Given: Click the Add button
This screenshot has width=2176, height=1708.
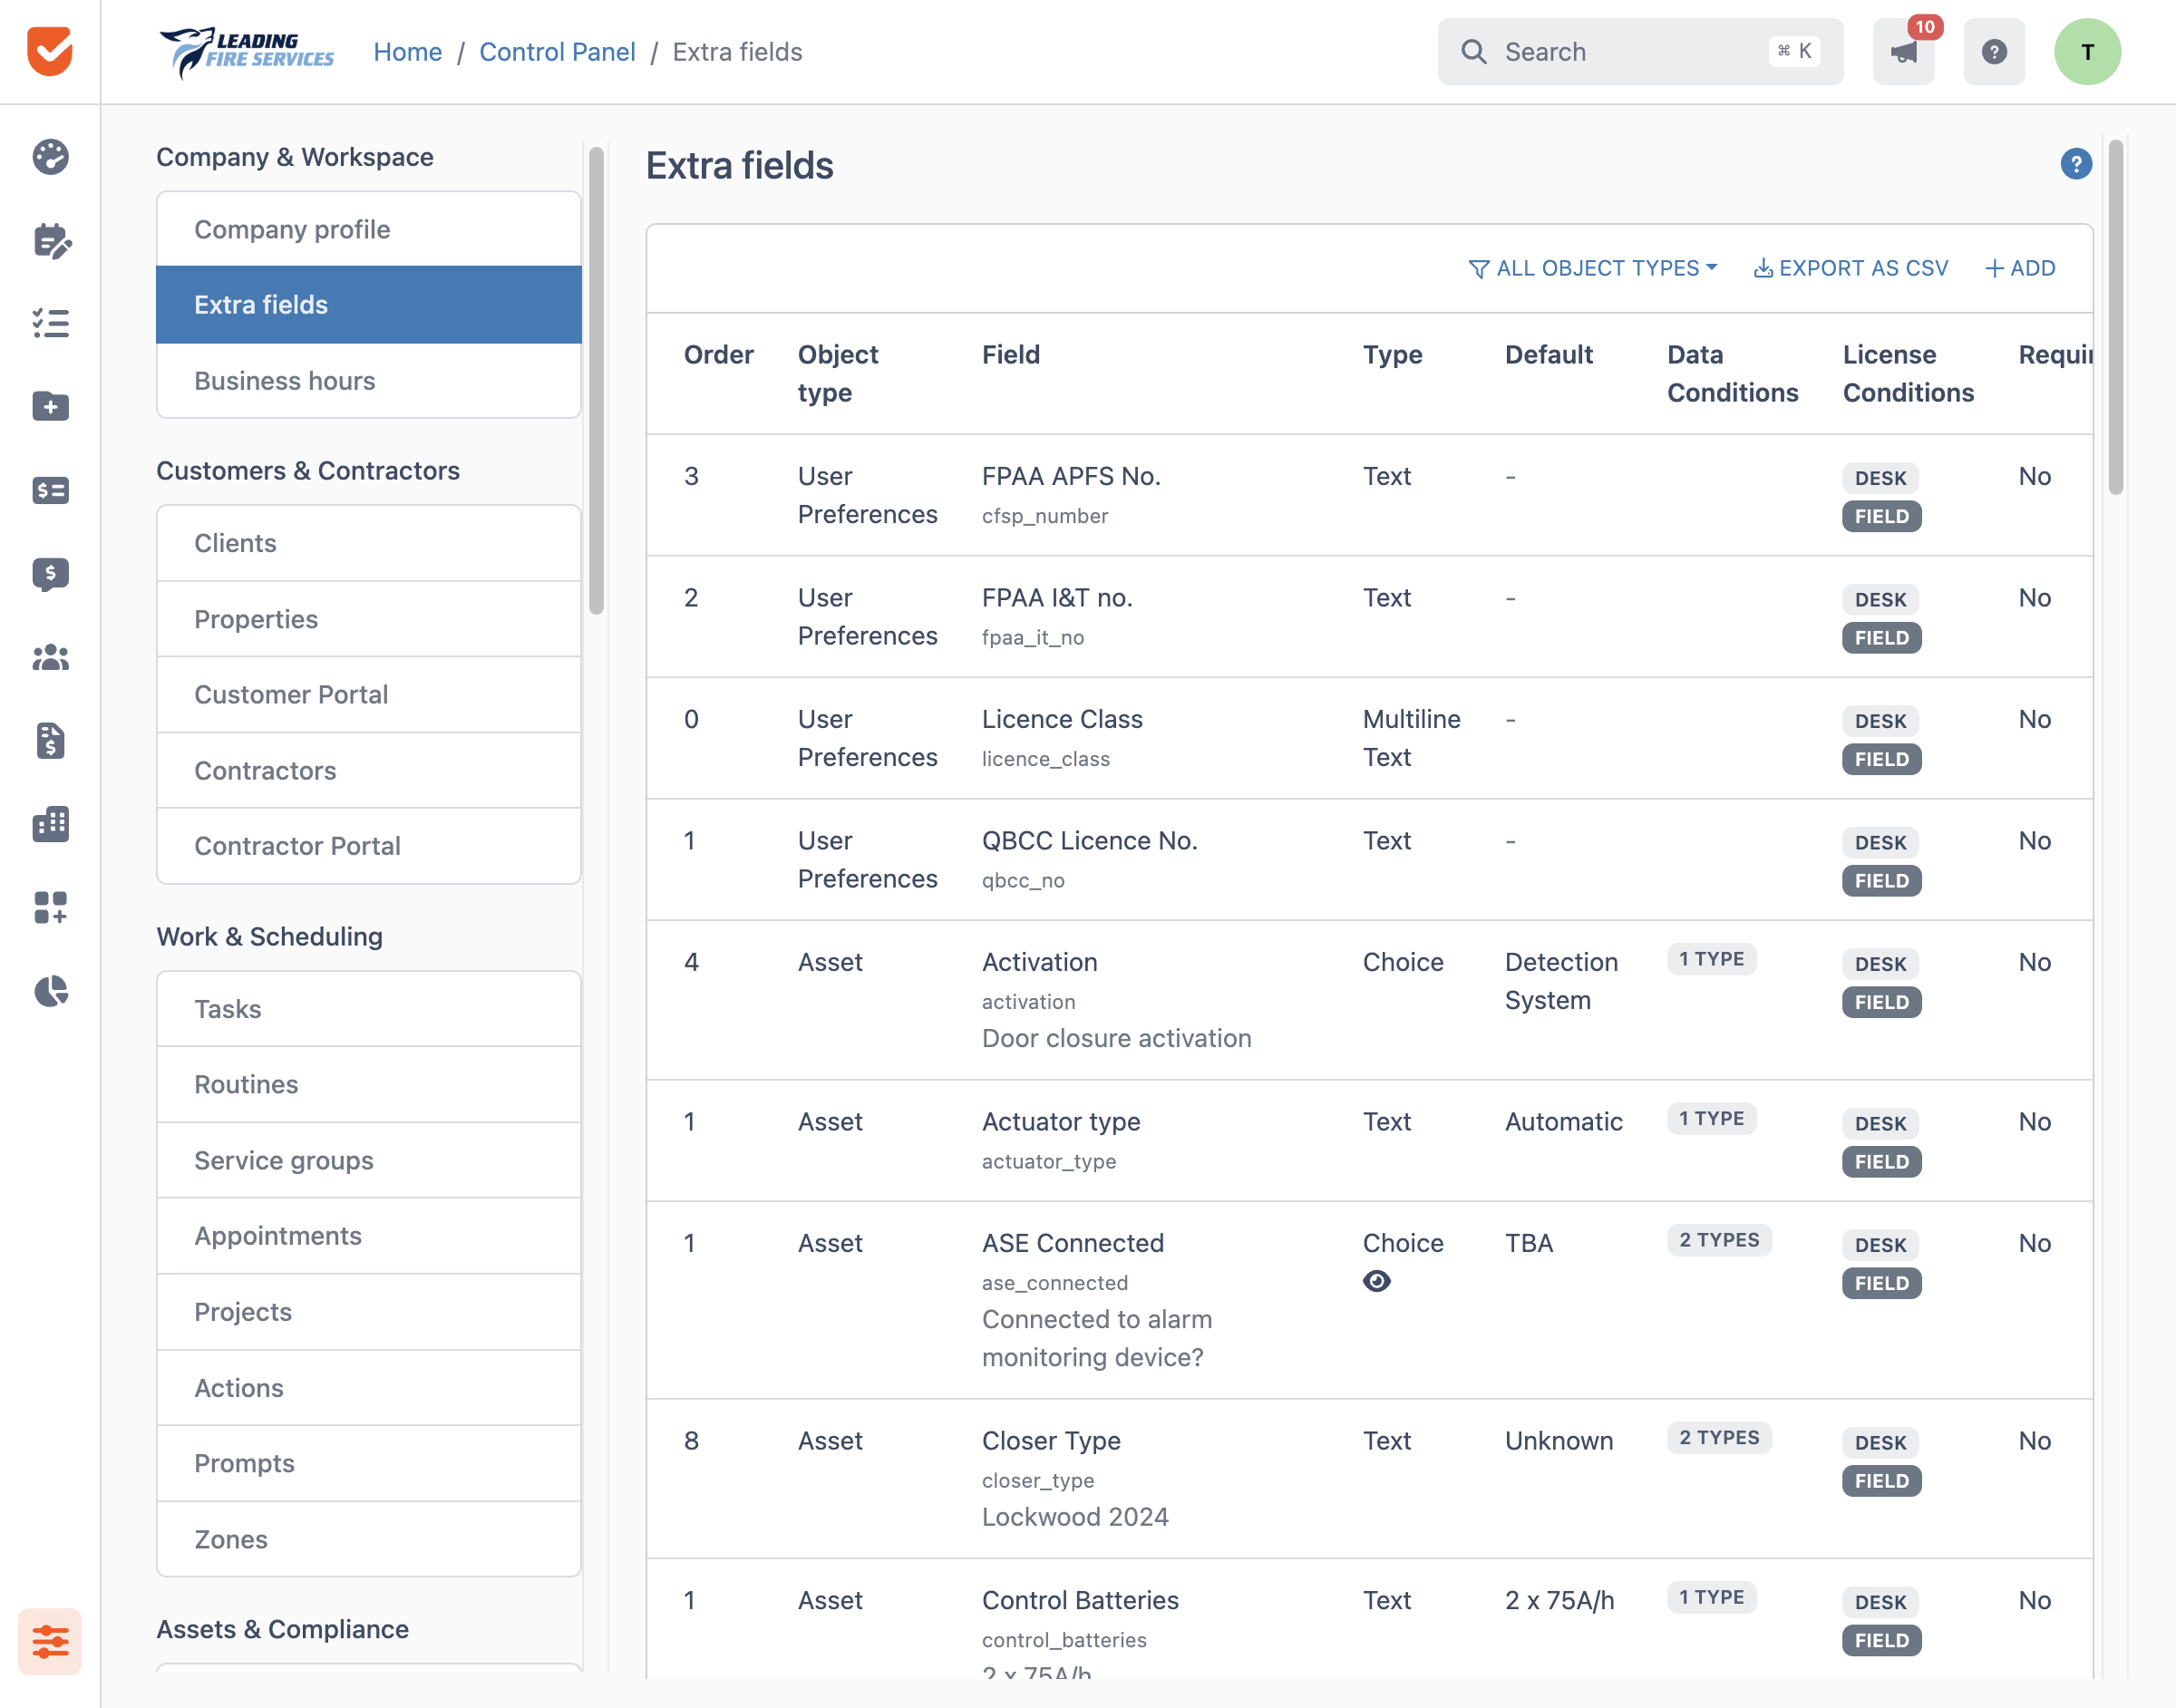Looking at the screenshot, I should pyautogui.click(x=2020, y=268).
